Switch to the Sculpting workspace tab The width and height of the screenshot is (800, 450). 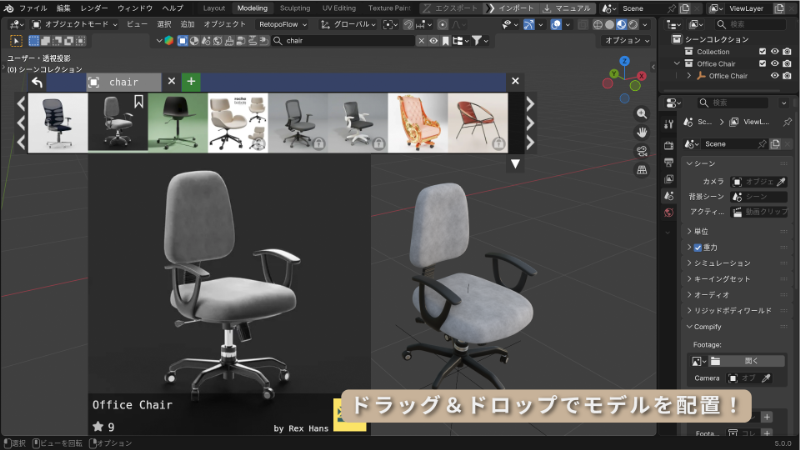coord(295,8)
